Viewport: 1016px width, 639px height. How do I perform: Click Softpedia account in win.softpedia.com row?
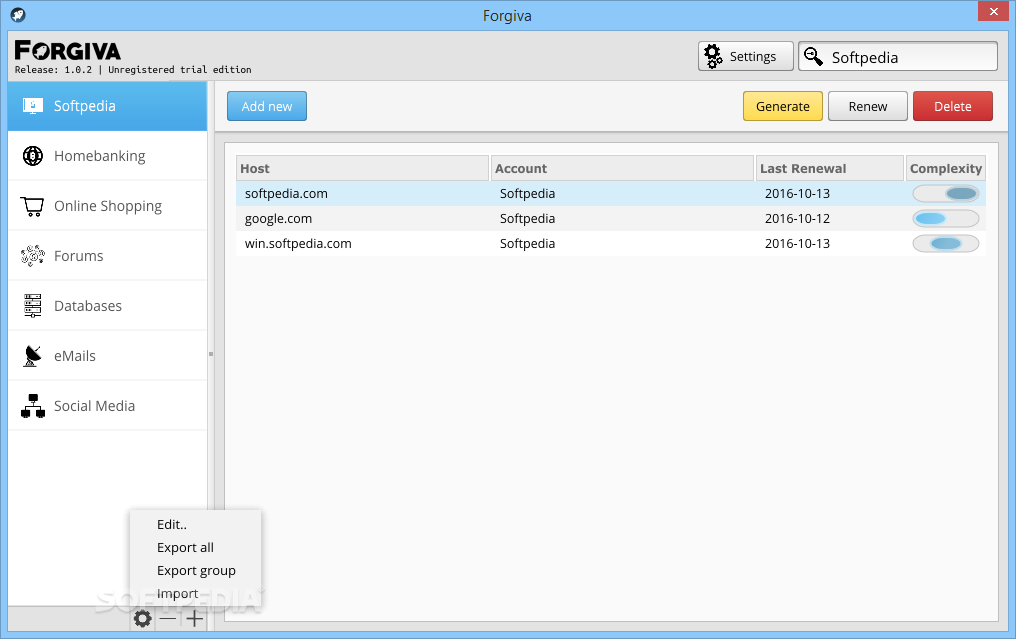click(527, 244)
